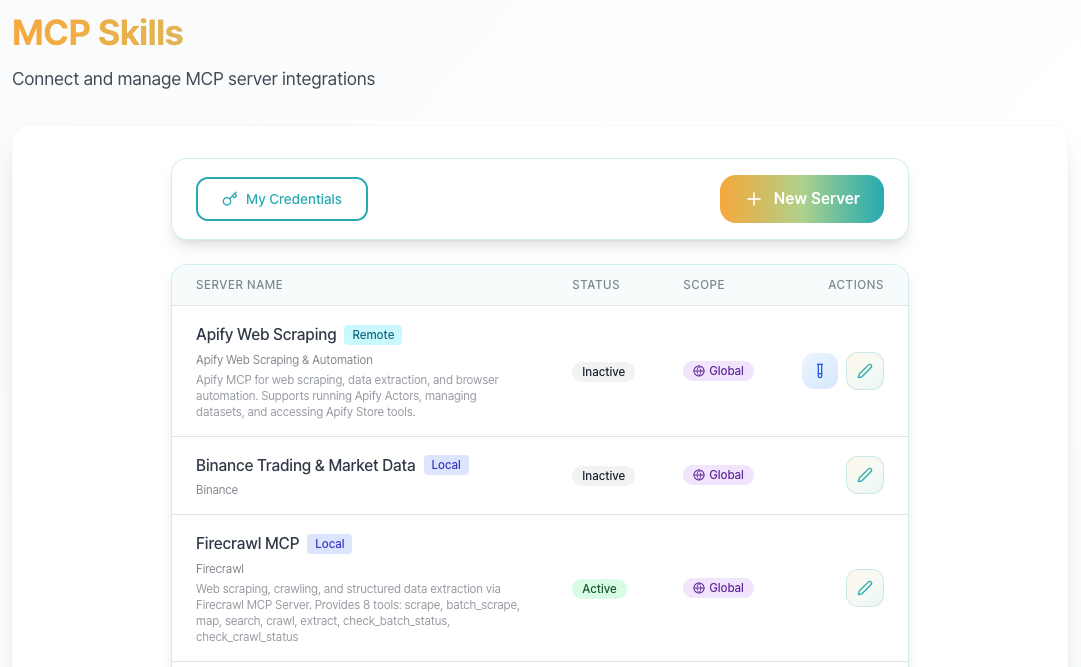Edit the Binance Trading server settings

pos(864,474)
